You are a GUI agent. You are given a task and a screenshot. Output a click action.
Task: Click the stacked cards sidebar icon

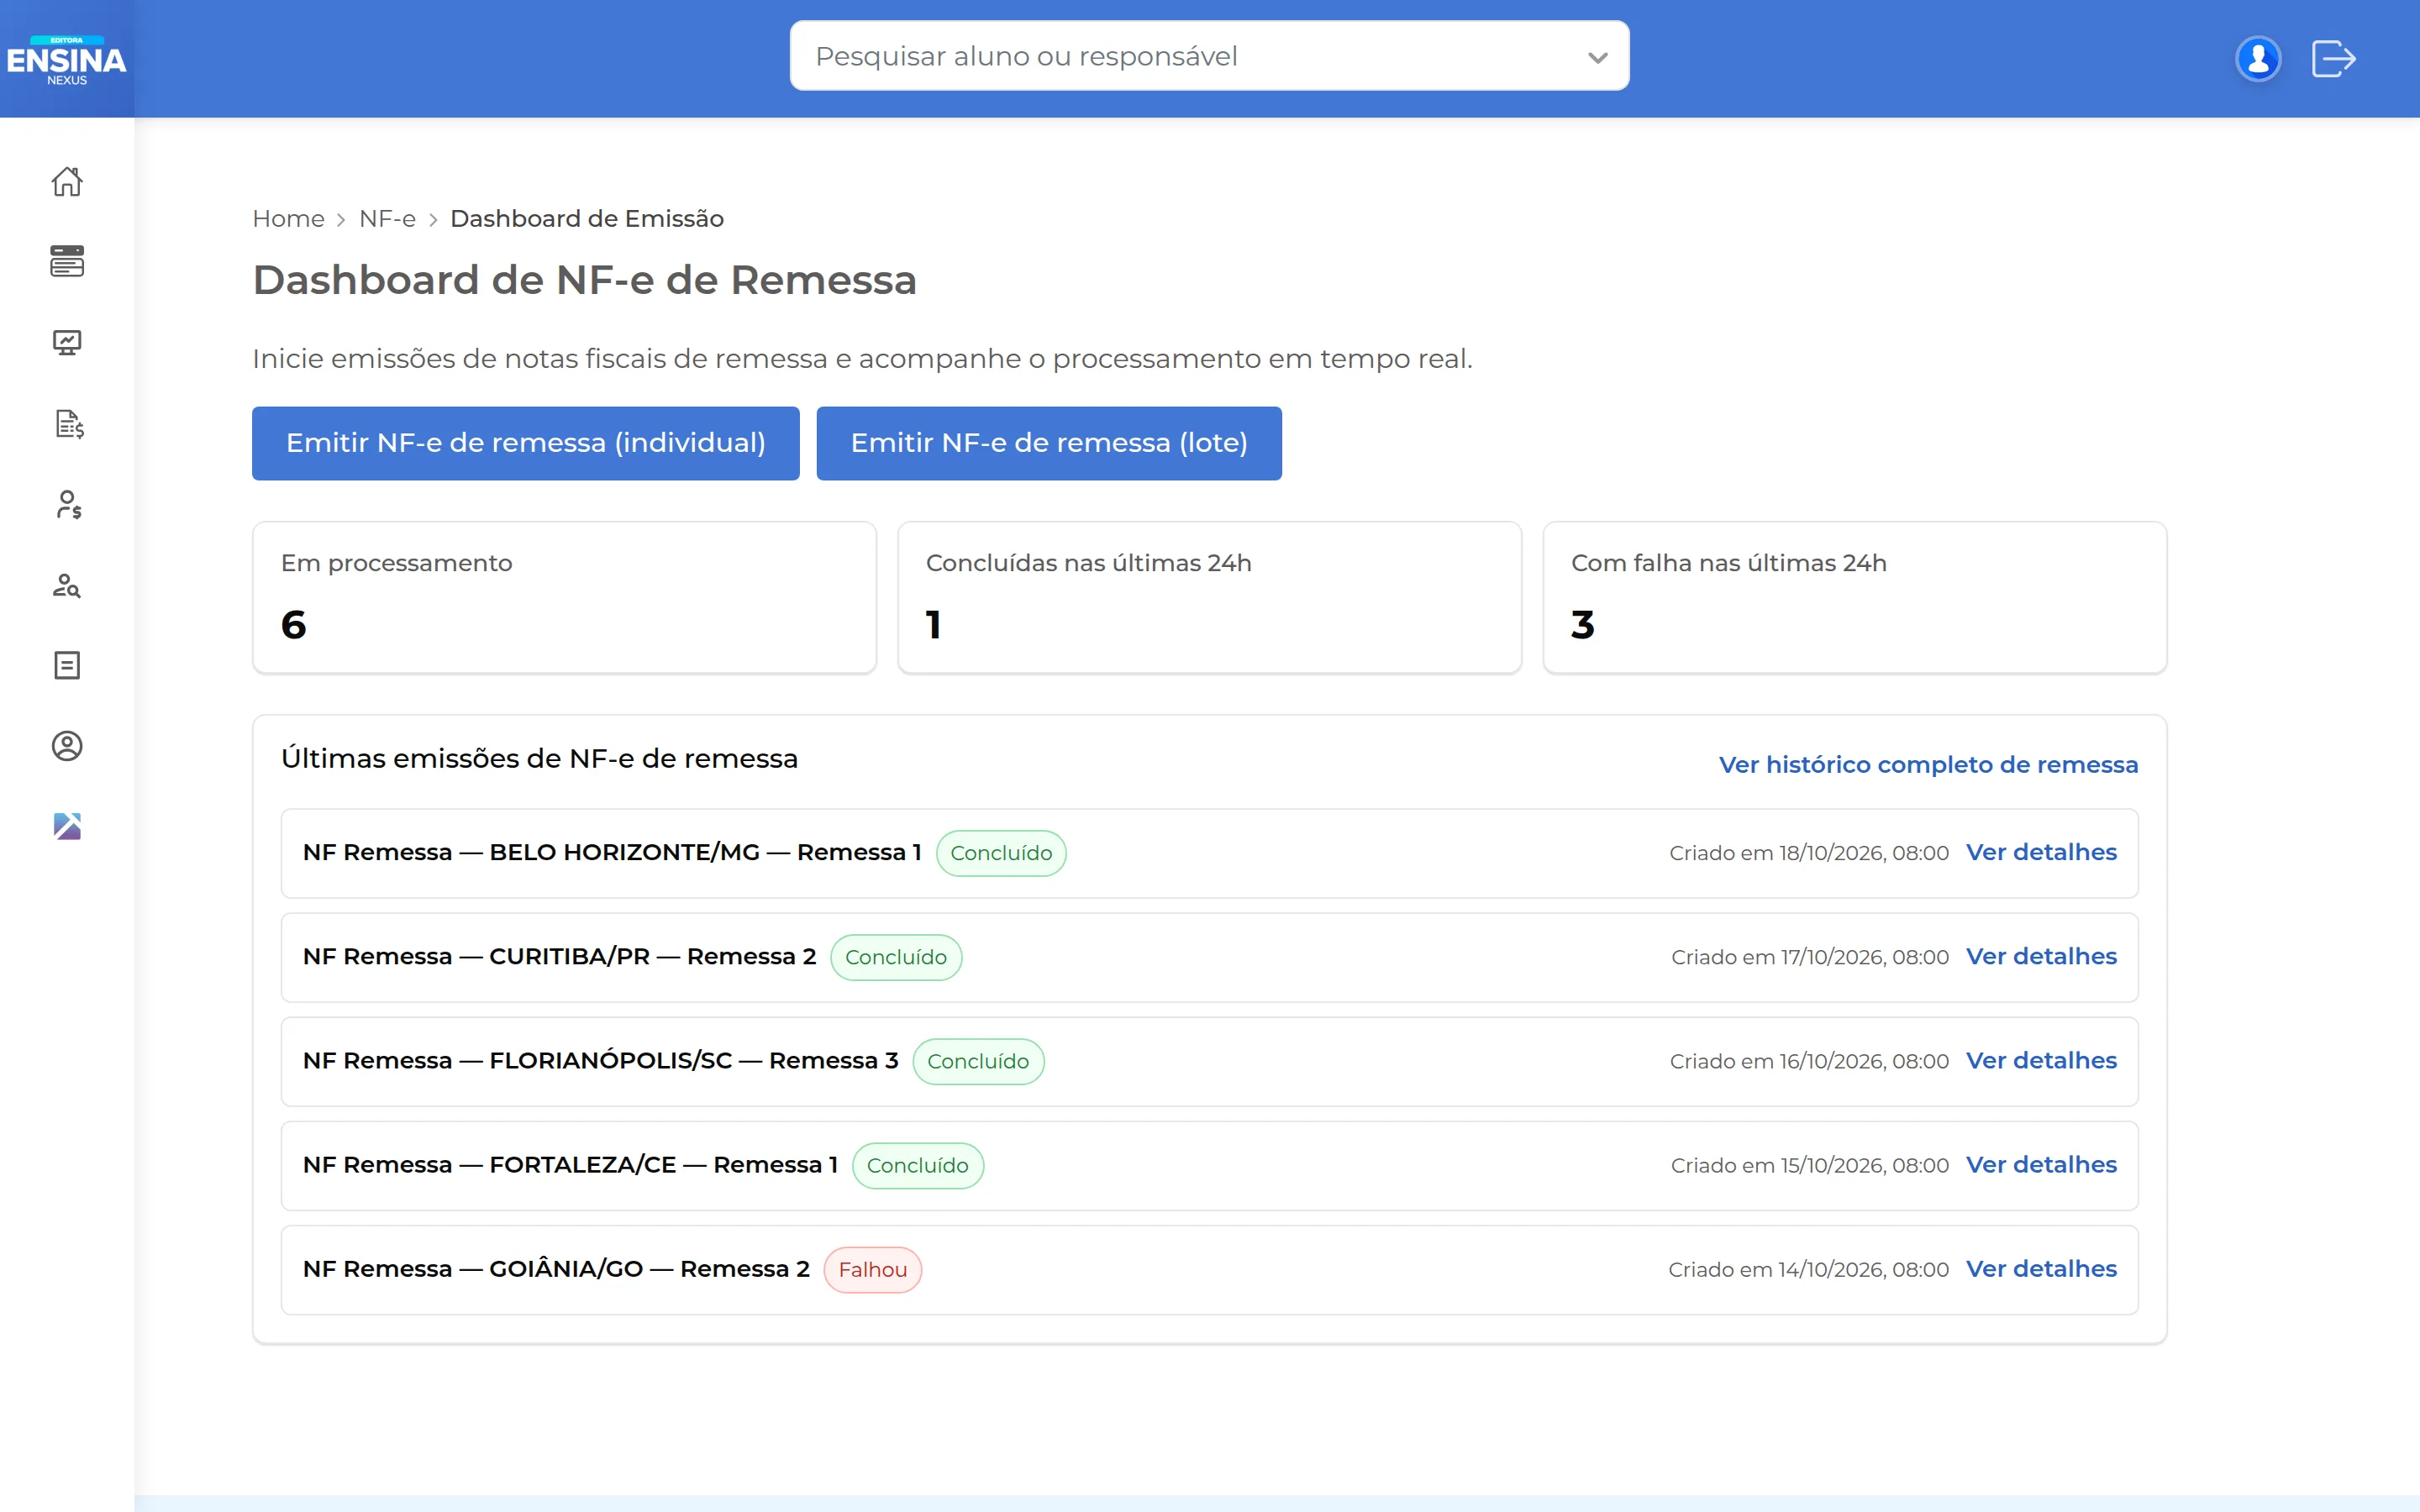coord(67,261)
